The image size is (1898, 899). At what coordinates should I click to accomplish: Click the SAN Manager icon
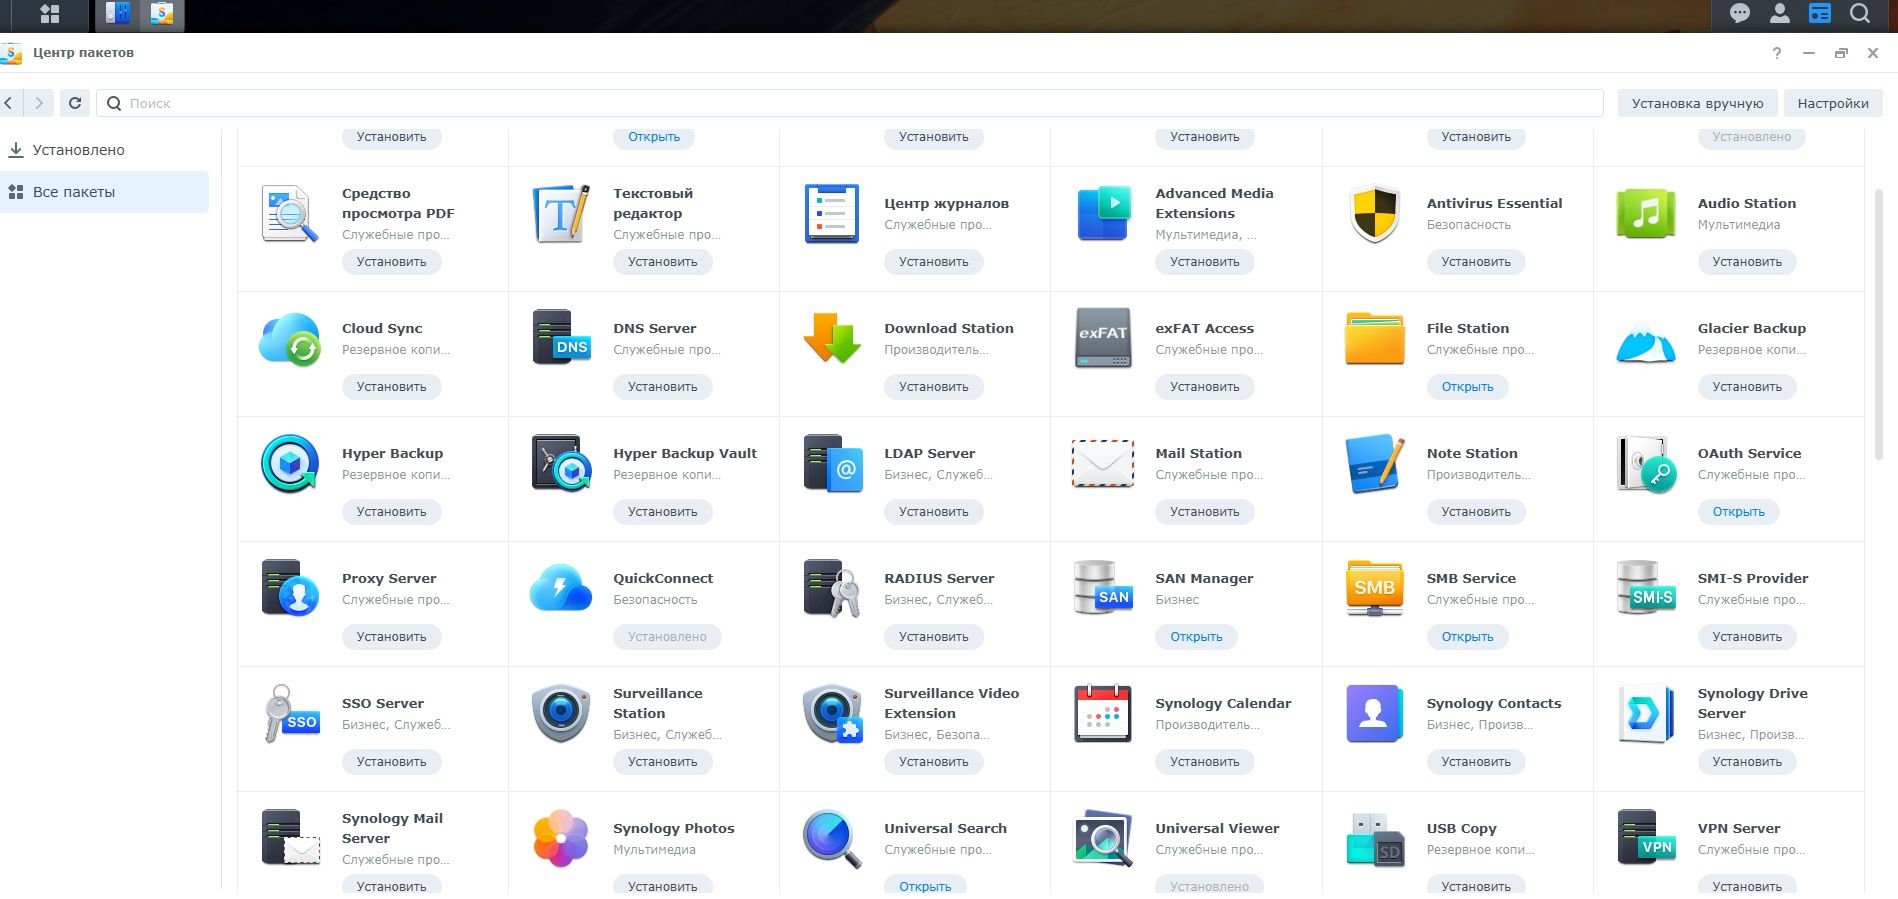coord(1103,589)
